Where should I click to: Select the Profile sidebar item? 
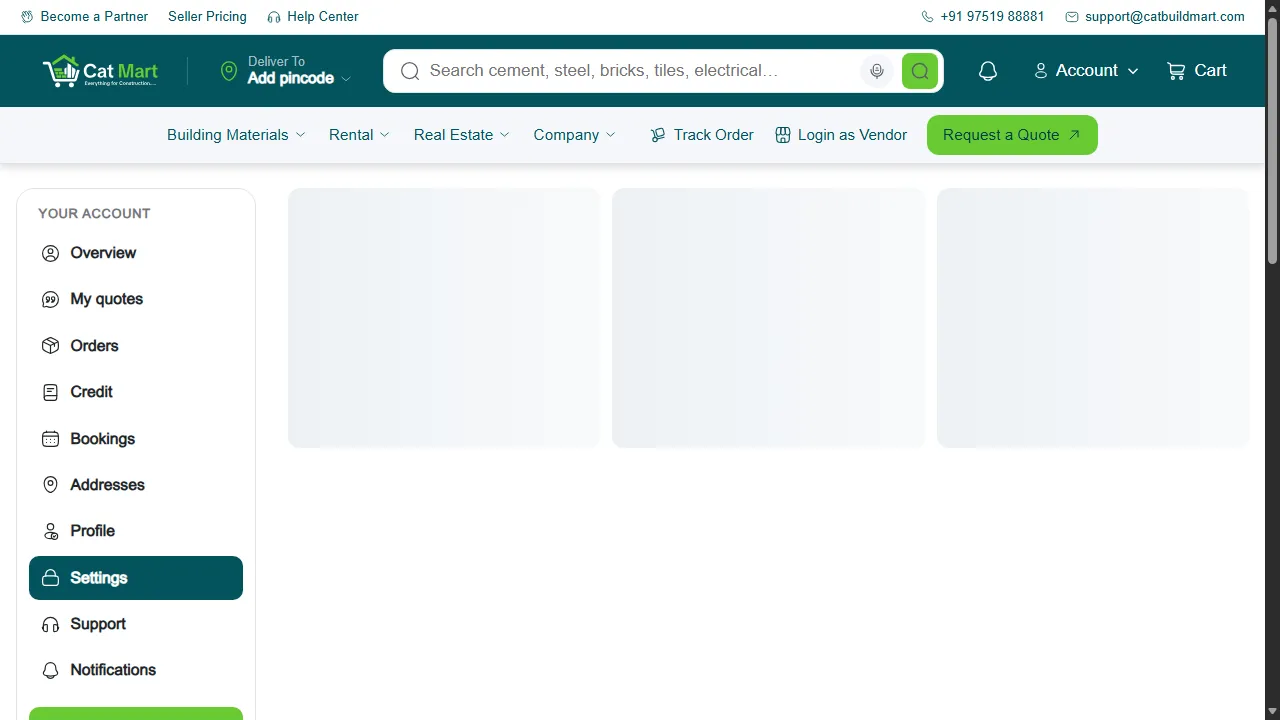point(136,531)
